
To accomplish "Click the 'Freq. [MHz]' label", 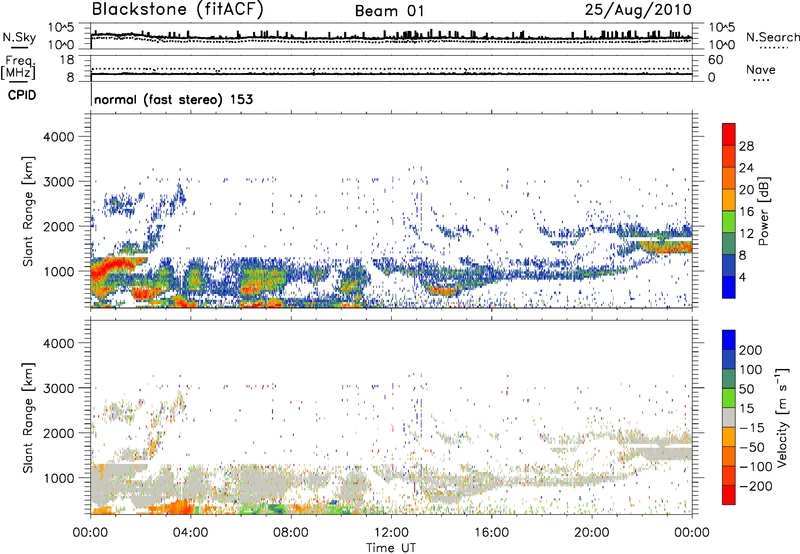I will pos(18,67).
